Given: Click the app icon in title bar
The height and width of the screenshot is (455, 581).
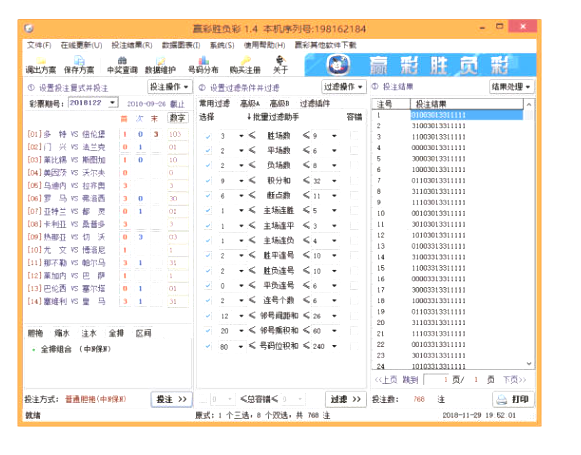Looking at the screenshot, I should (x=29, y=29).
